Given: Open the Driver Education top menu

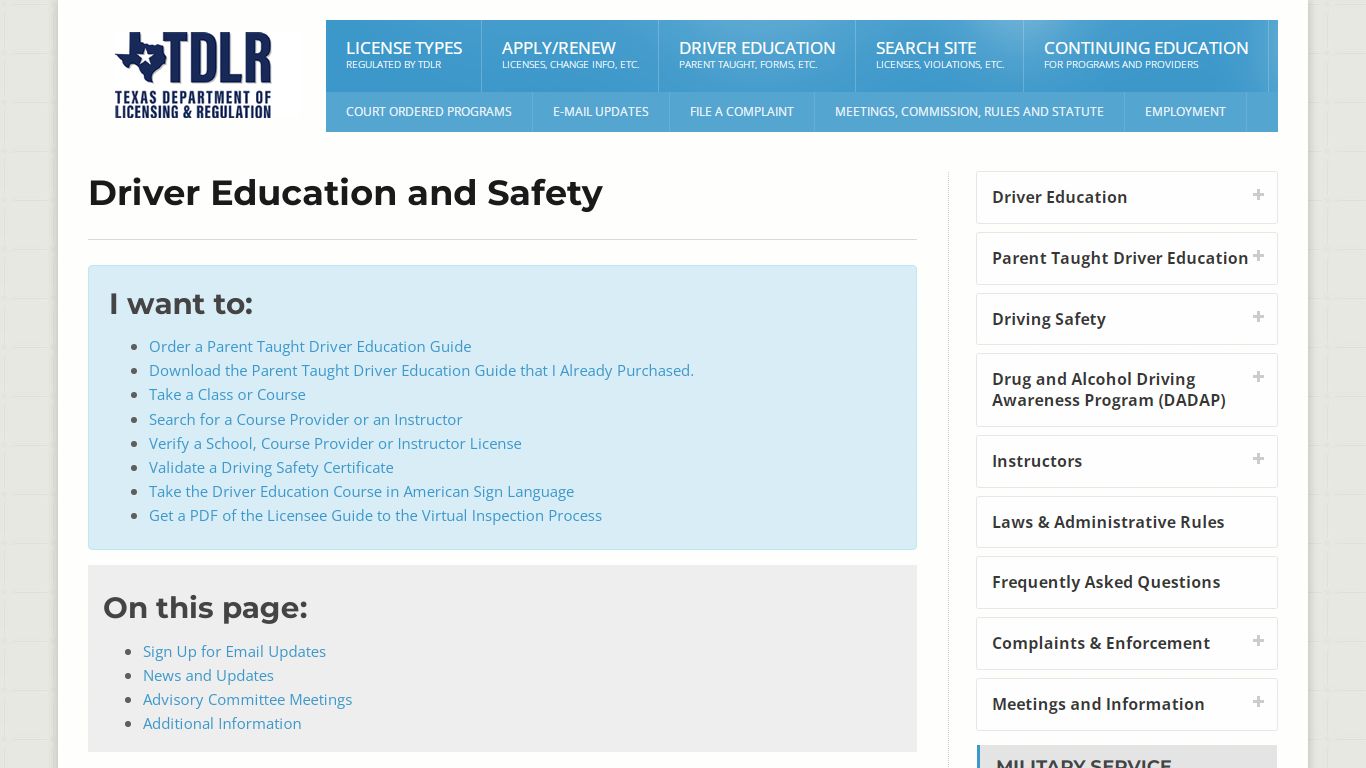Looking at the screenshot, I should [x=757, y=56].
